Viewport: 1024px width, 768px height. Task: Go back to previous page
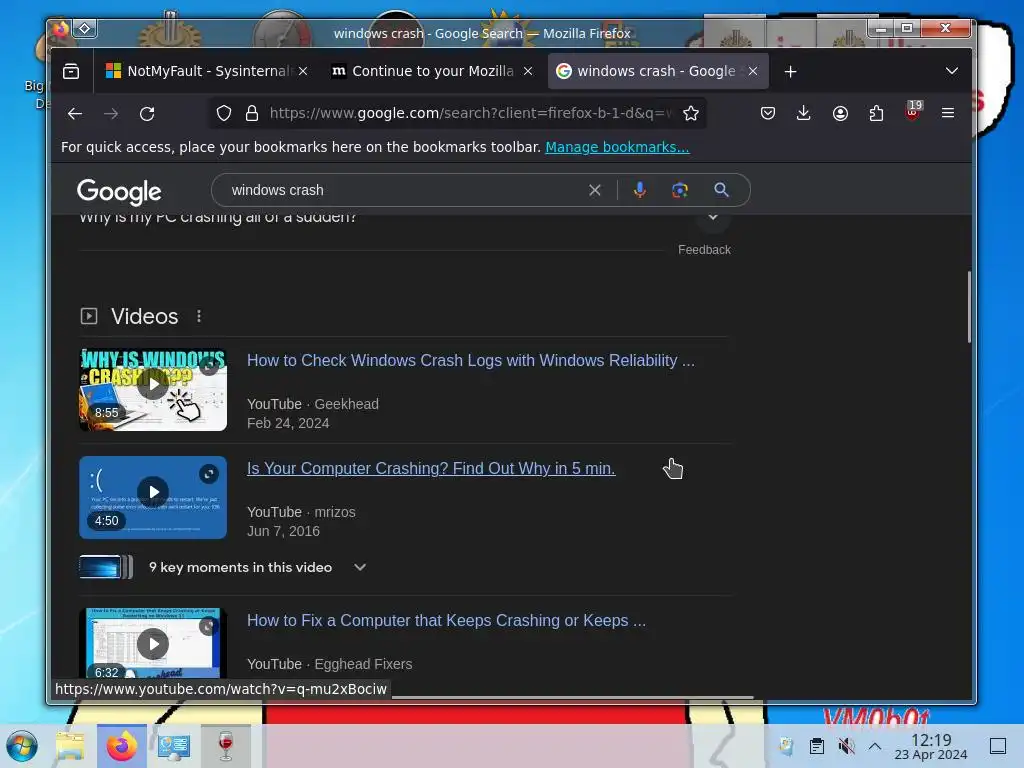click(x=75, y=114)
